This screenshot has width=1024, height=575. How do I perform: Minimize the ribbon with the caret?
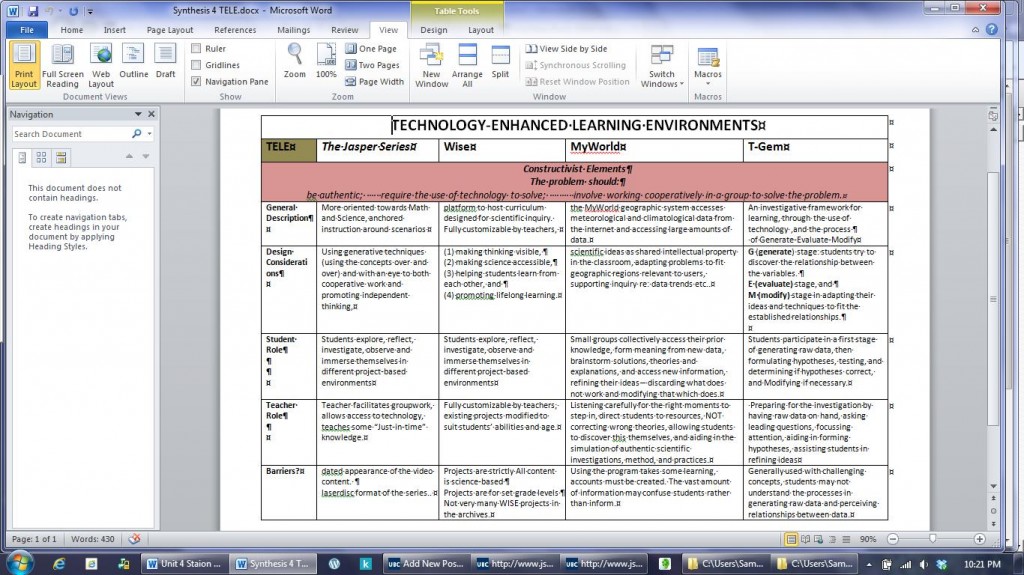[x=975, y=29]
